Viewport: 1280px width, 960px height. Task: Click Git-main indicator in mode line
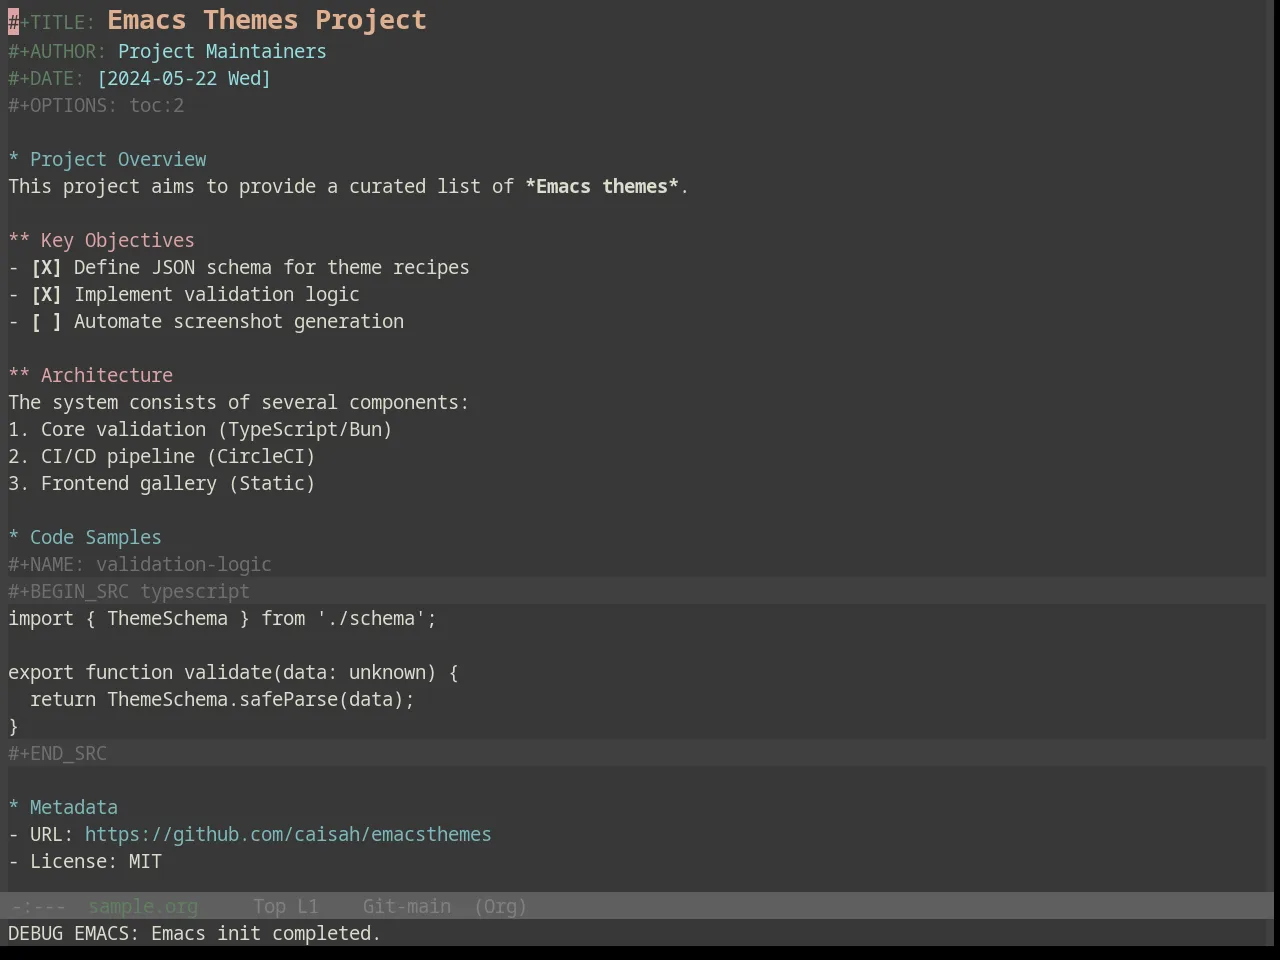click(407, 907)
